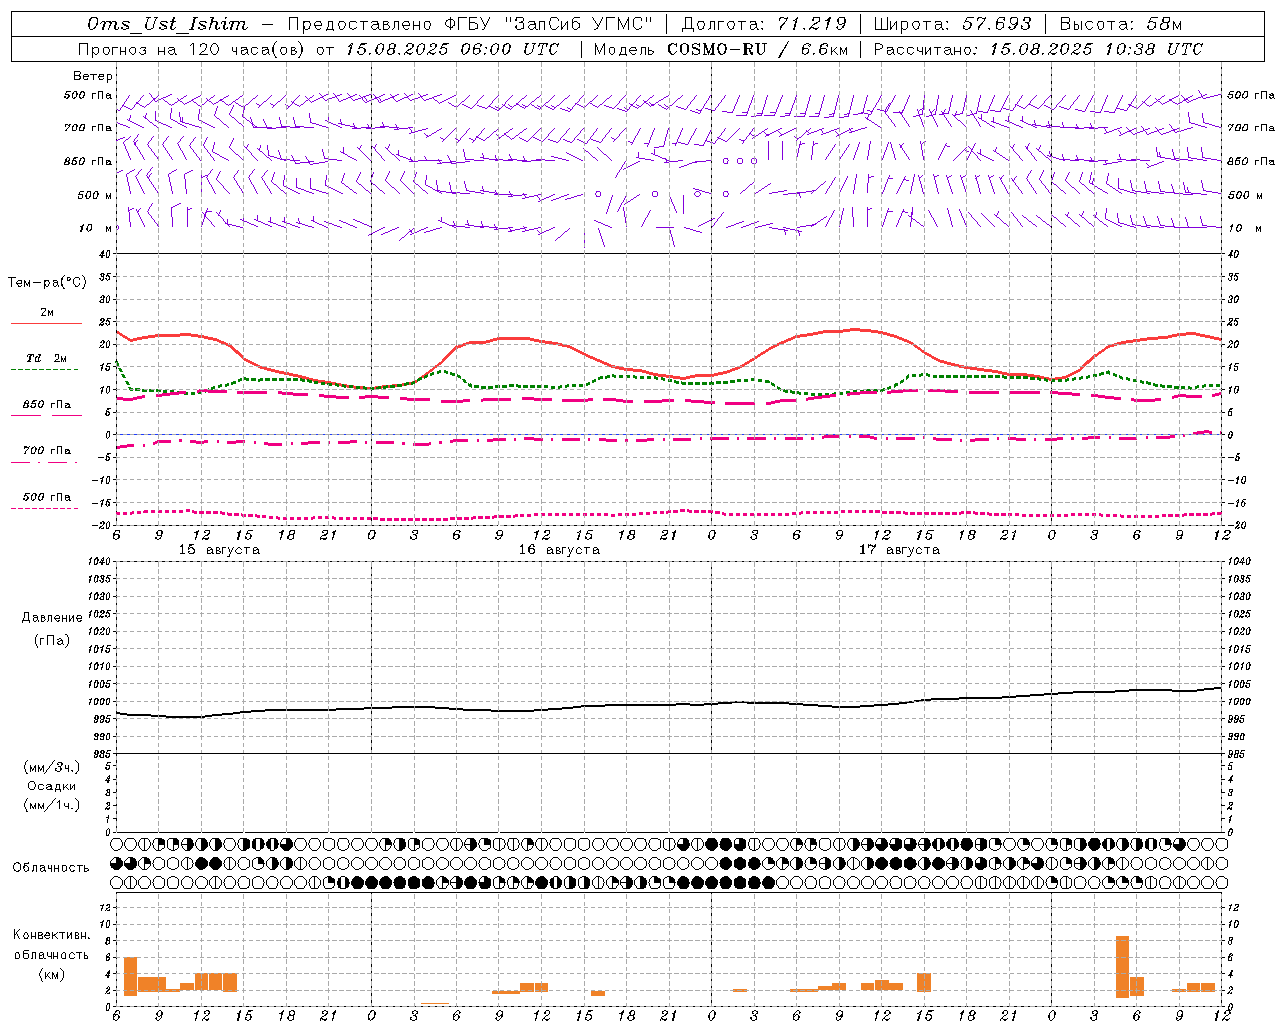Screen dimensions: 1280x1024
Task: Click the Ветер panel label
Action: click(93, 76)
